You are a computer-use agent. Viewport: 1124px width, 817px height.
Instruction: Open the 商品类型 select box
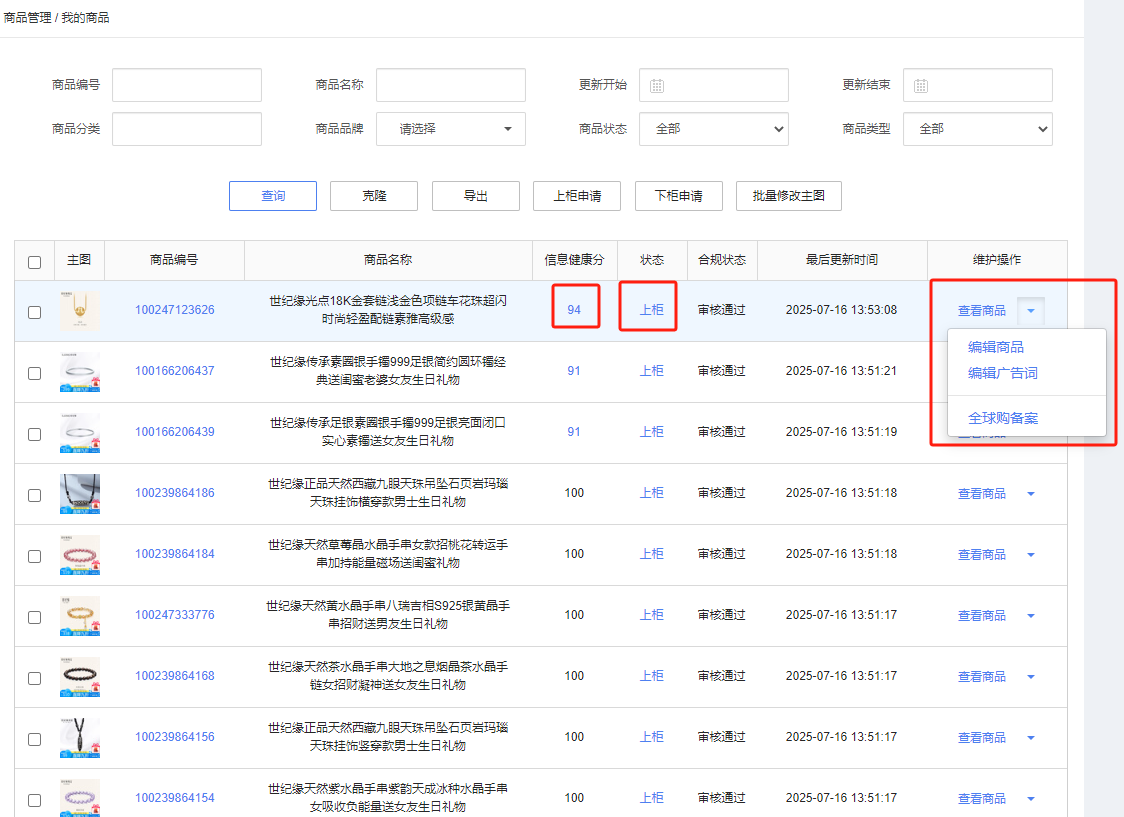pos(977,129)
